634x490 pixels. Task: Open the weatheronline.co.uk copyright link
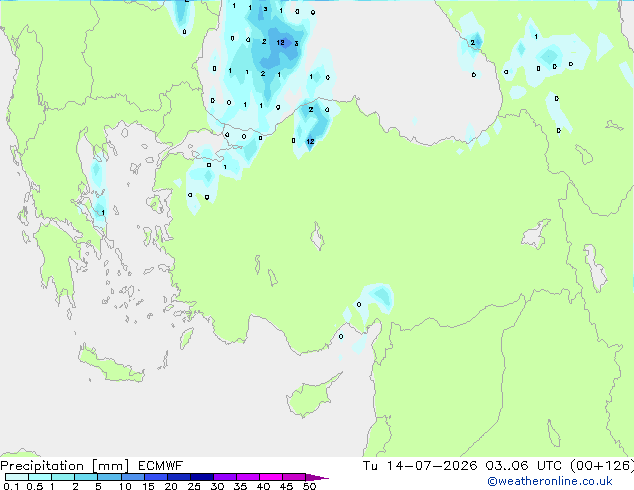pos(550,481)
